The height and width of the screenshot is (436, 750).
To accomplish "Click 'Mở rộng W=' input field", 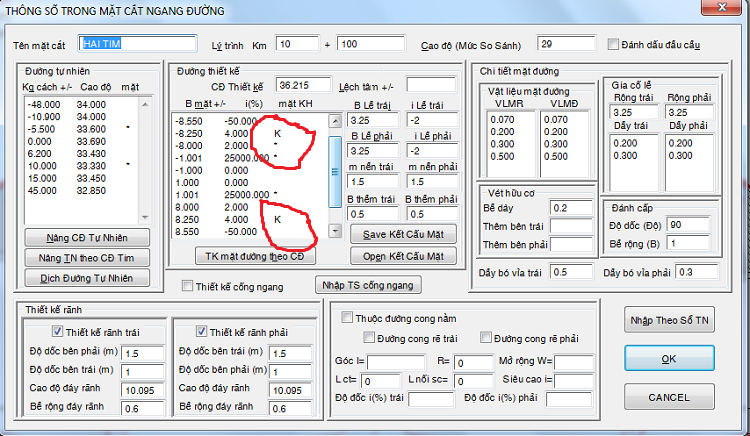I will 574,362.
